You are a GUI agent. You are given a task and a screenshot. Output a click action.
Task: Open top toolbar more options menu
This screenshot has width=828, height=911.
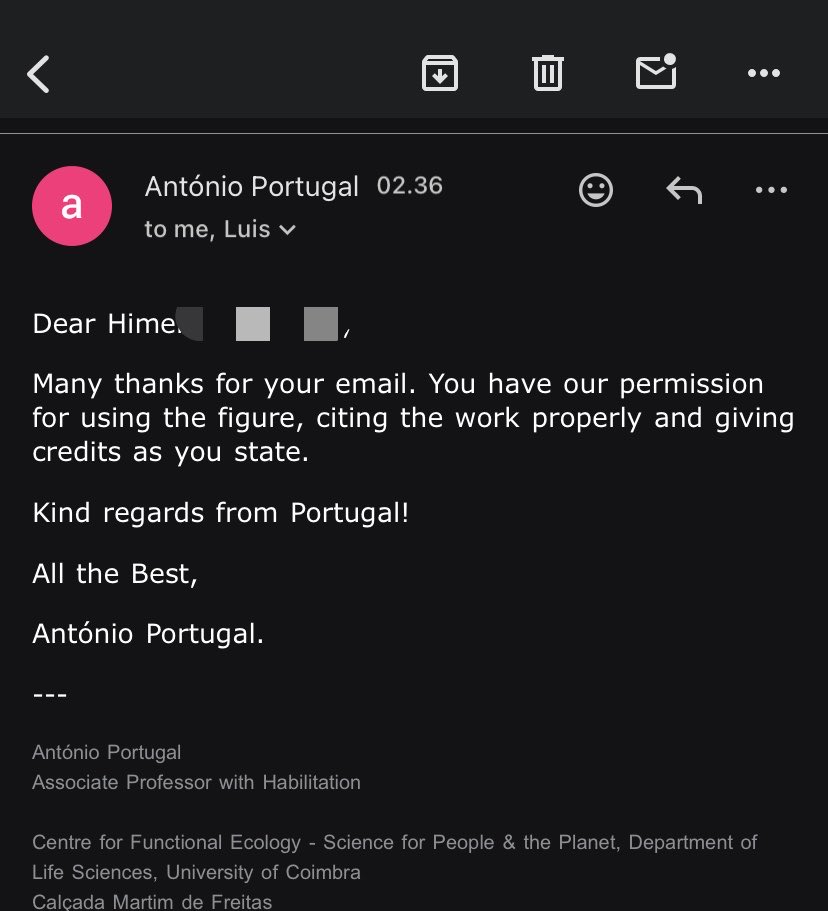coord(764,73)
